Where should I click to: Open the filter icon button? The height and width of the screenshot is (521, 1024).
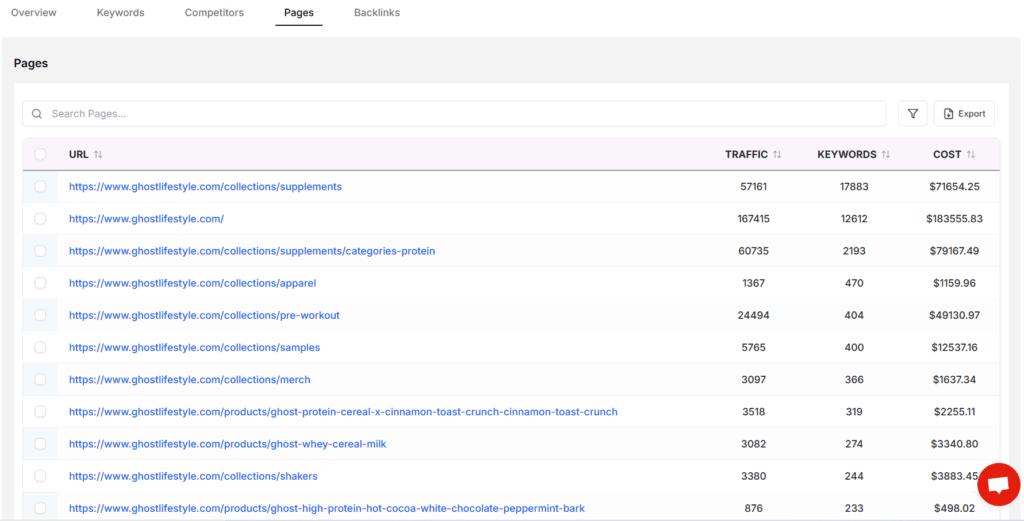(x=913, y=114)
